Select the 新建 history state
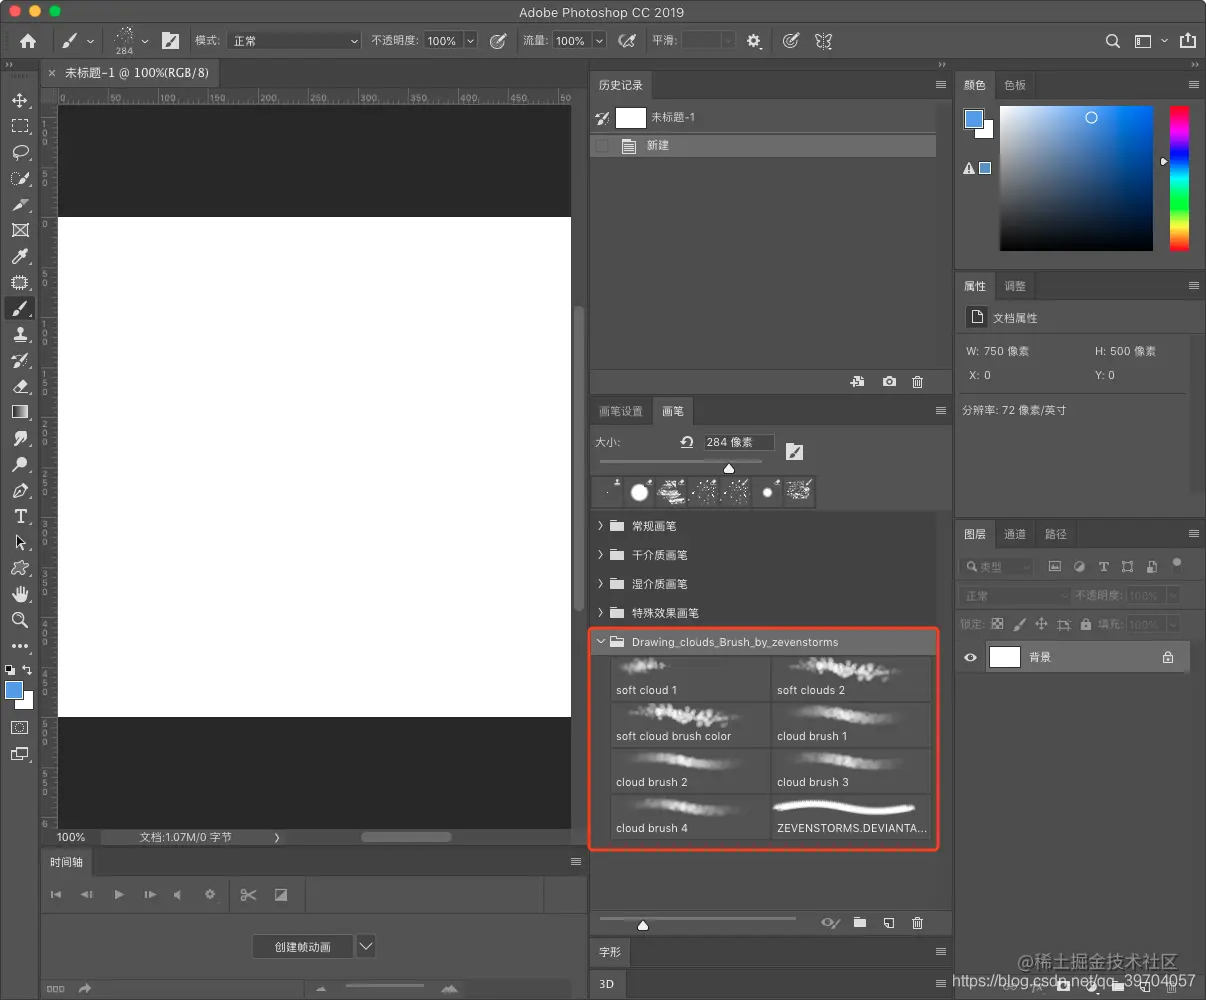 tap(763, 146)
